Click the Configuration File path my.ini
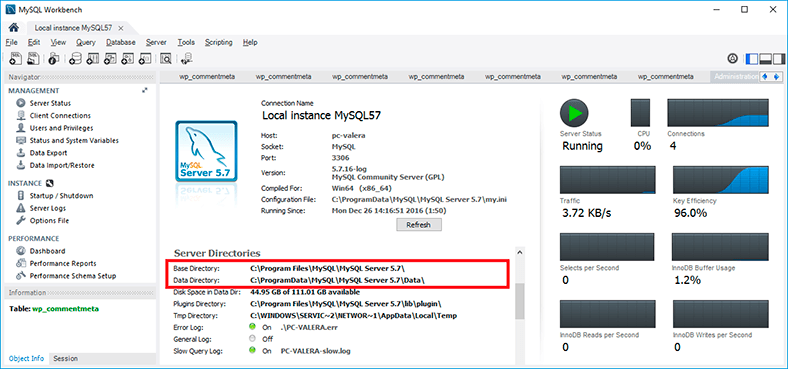788x369 pixels. pos(419,200)
